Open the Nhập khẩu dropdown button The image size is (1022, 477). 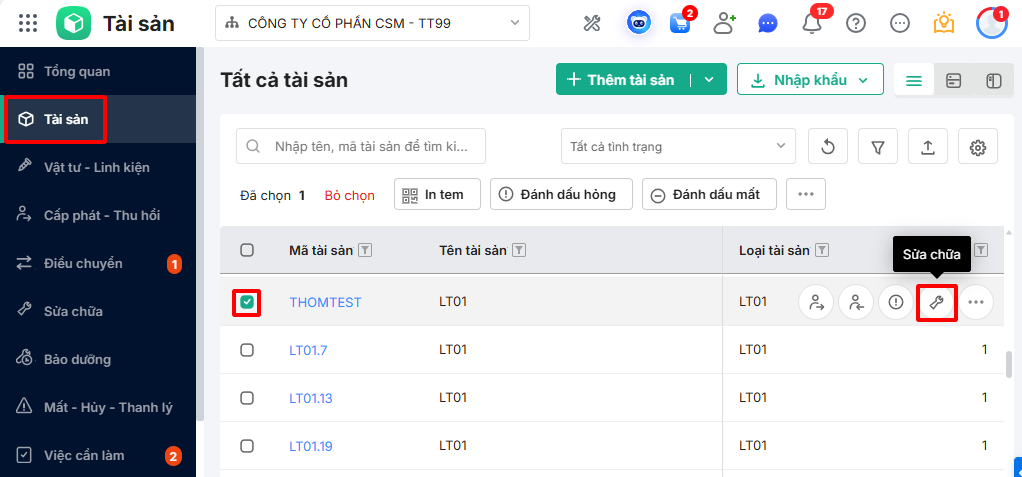pos(810,80)
